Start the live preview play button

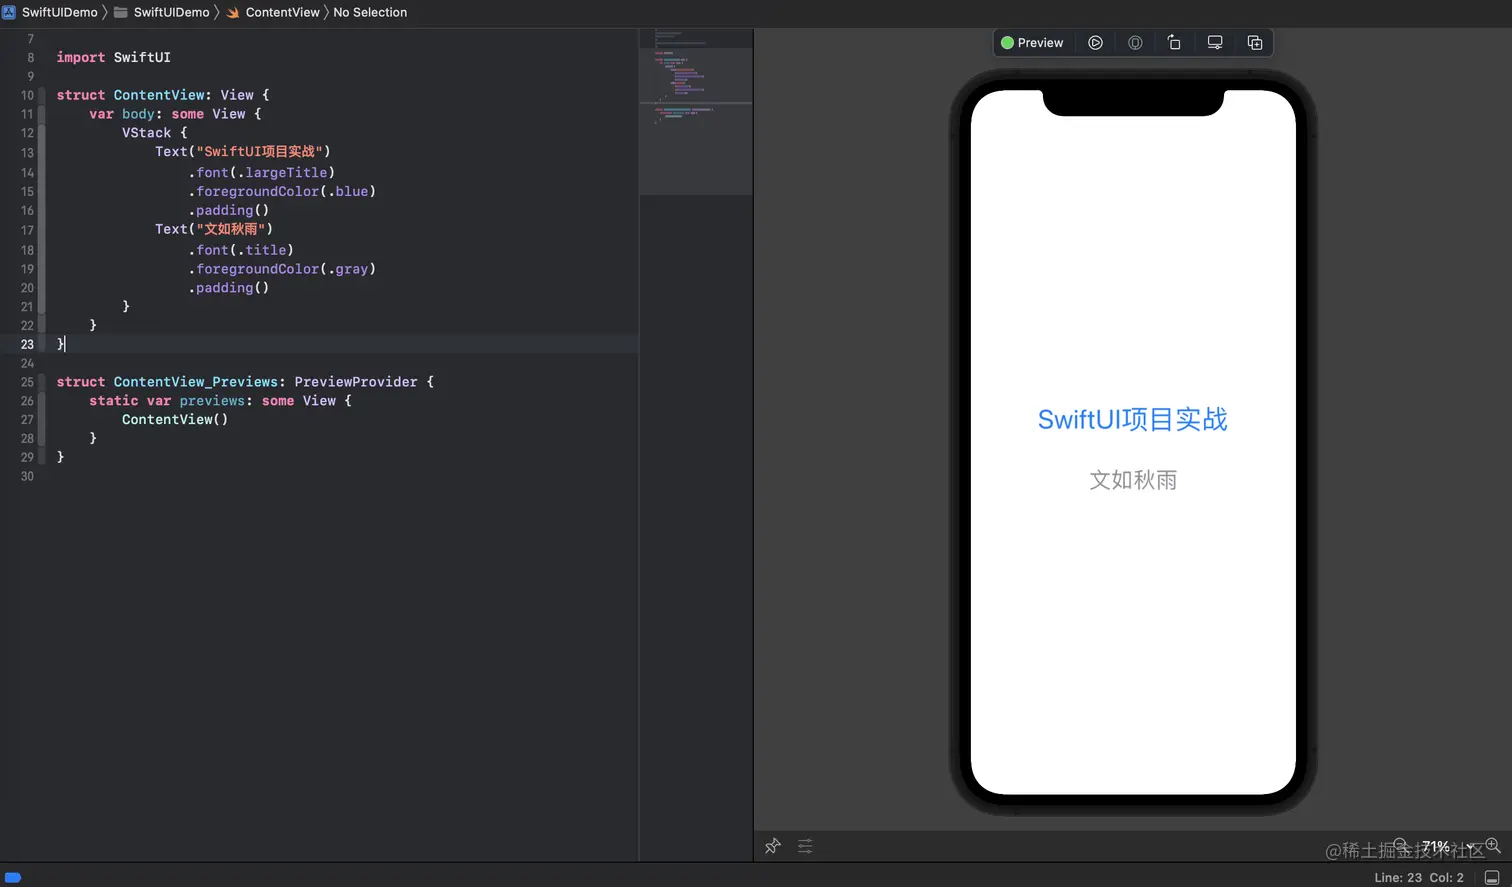point(1095,43)
